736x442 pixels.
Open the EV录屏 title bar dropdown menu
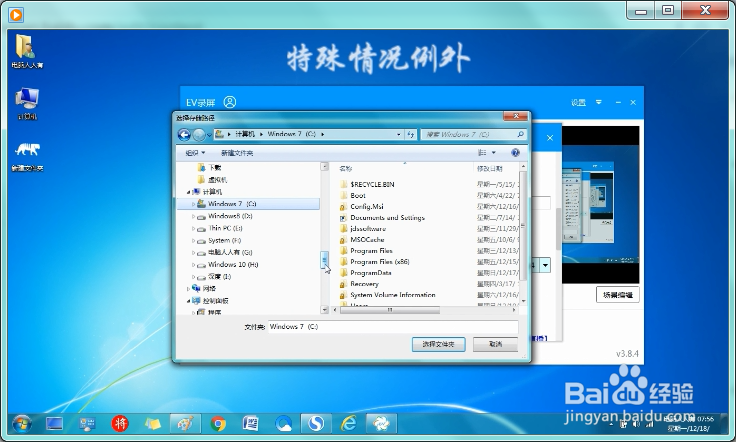pyautogui.click(x=598, y=102)
